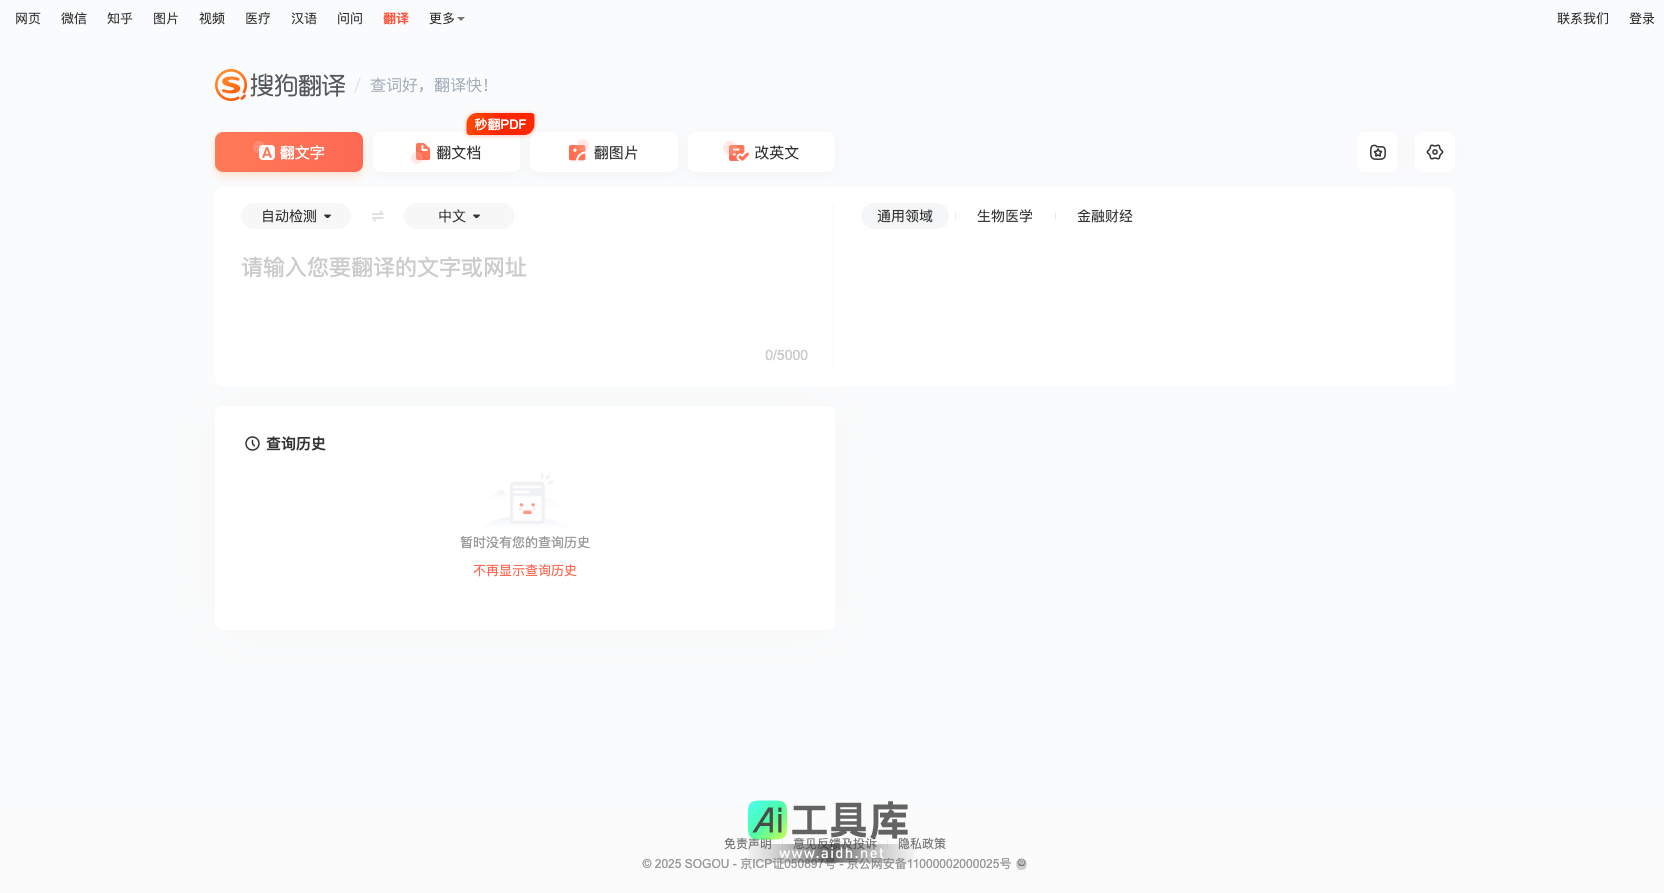The width and height of the screenshot is (1664, 893).
Task: Click the 登录 login button
Action: coord(1641,18)
